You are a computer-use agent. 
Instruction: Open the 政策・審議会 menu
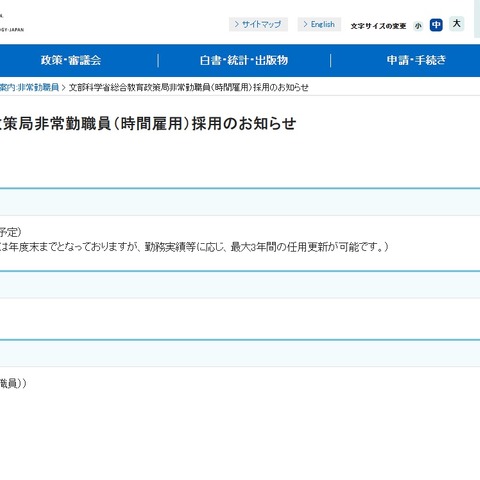pos(71,60)
